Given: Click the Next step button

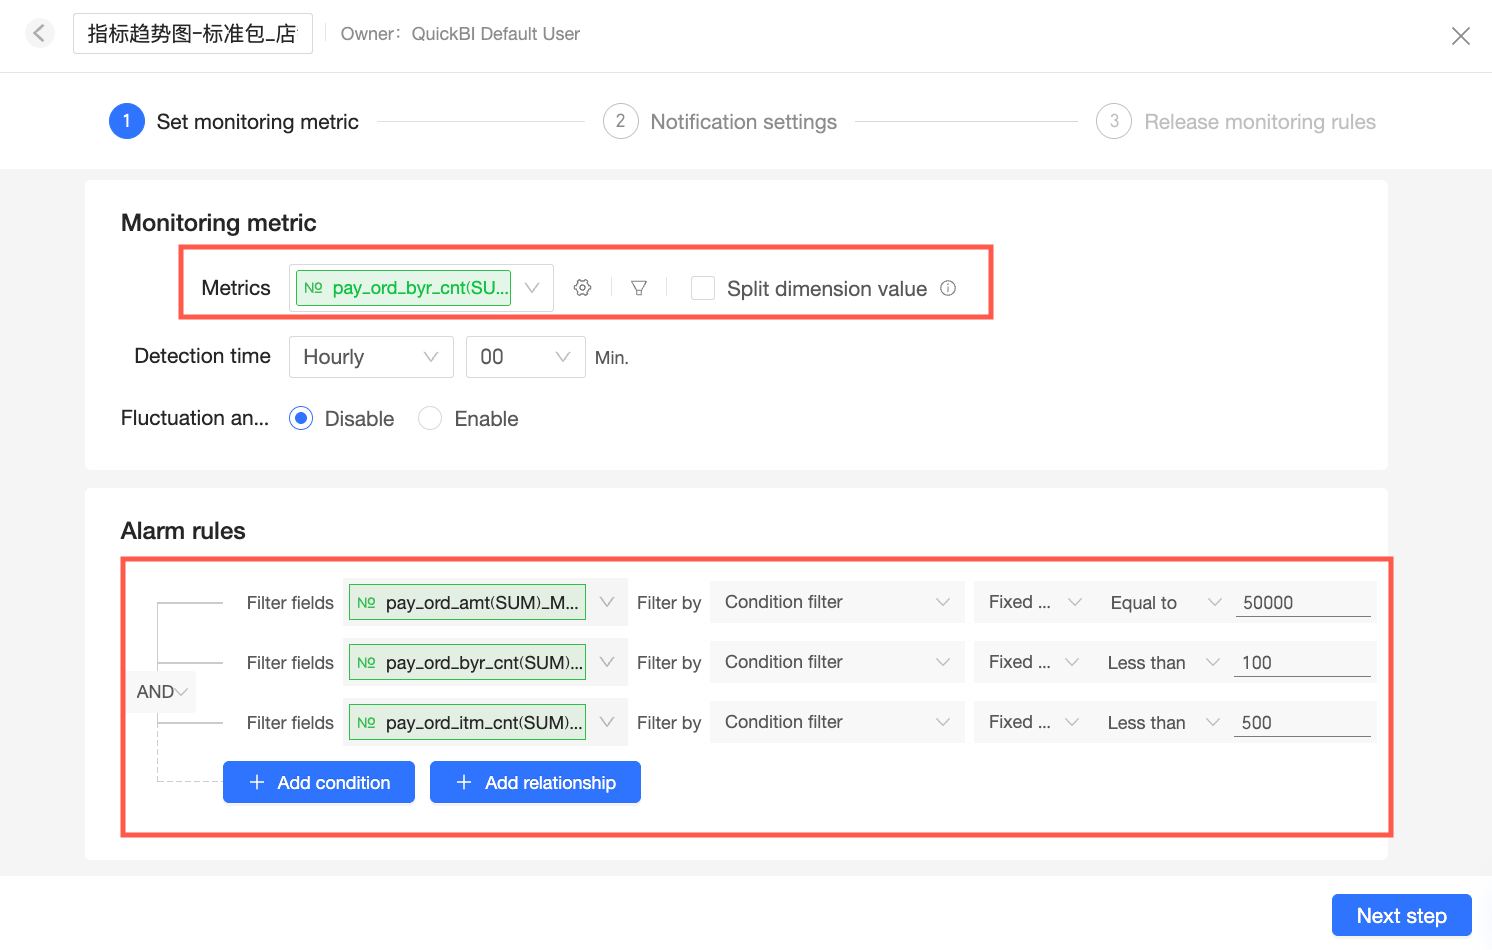Looking at the screenshot, I should (1401, 915).
